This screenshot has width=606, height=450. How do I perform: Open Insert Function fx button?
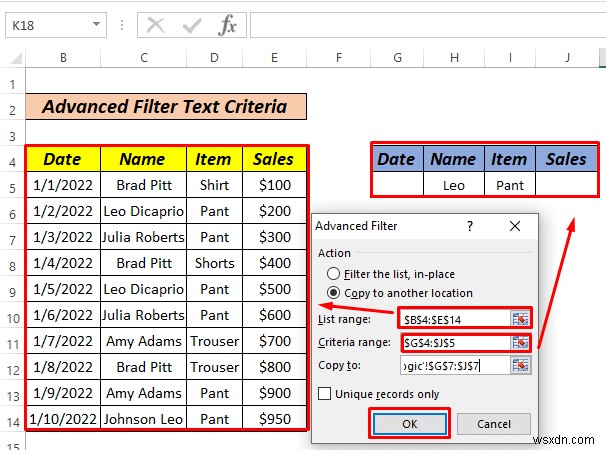pyautogui.click(x=227, y=26)
